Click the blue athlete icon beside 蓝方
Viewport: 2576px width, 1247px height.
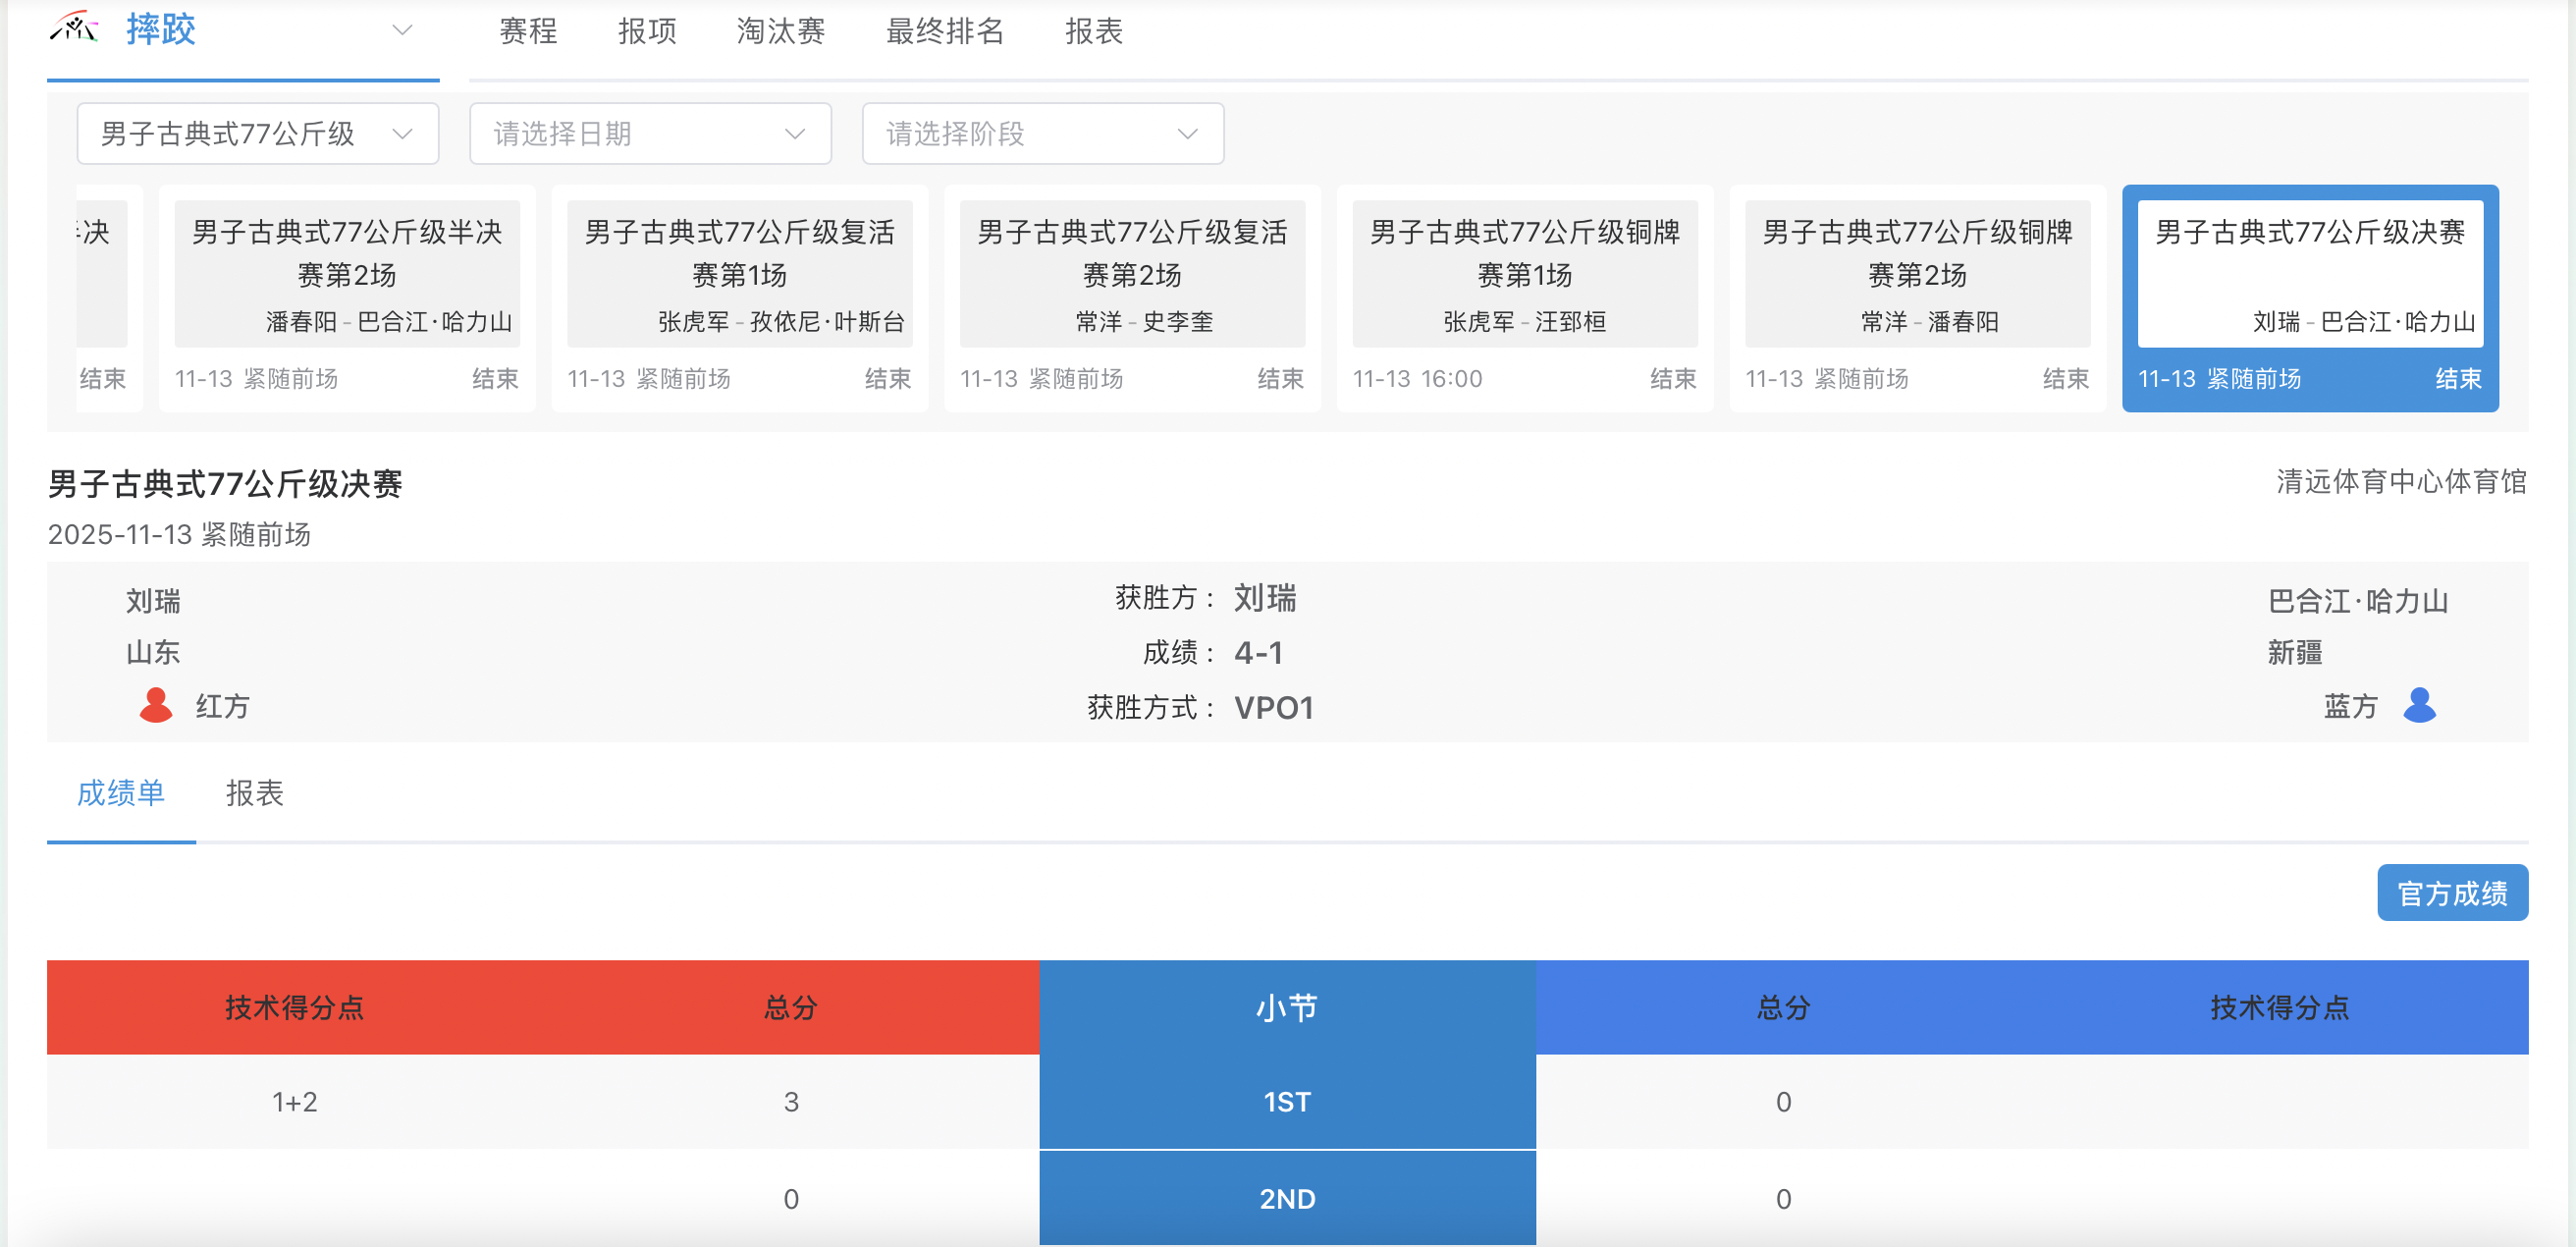(x=2421, y=706)
